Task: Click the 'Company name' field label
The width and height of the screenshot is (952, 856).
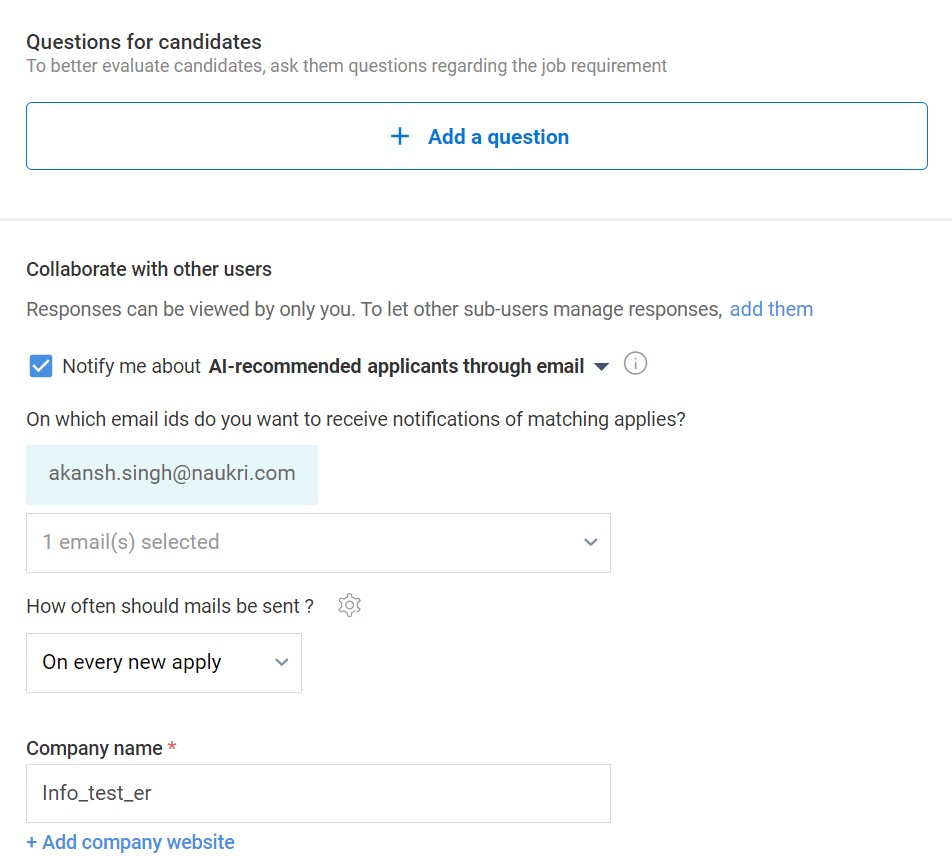Action: pyautogui.click(x=94, y=748)
